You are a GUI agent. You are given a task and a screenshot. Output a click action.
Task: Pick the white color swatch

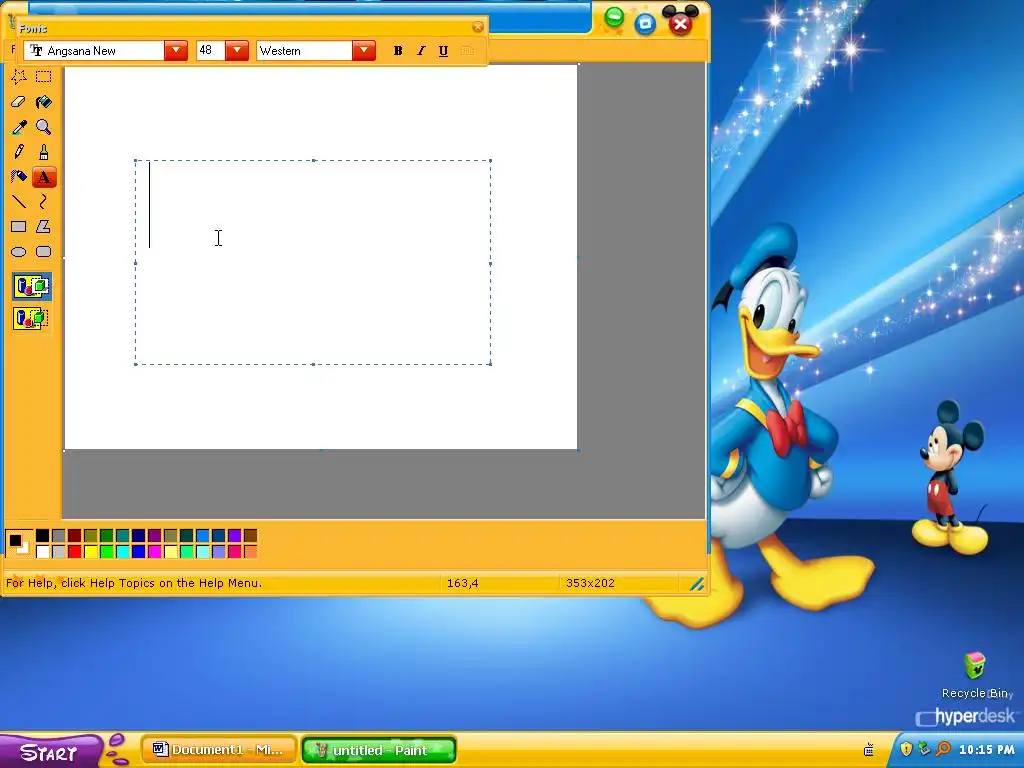pos(42,552)
